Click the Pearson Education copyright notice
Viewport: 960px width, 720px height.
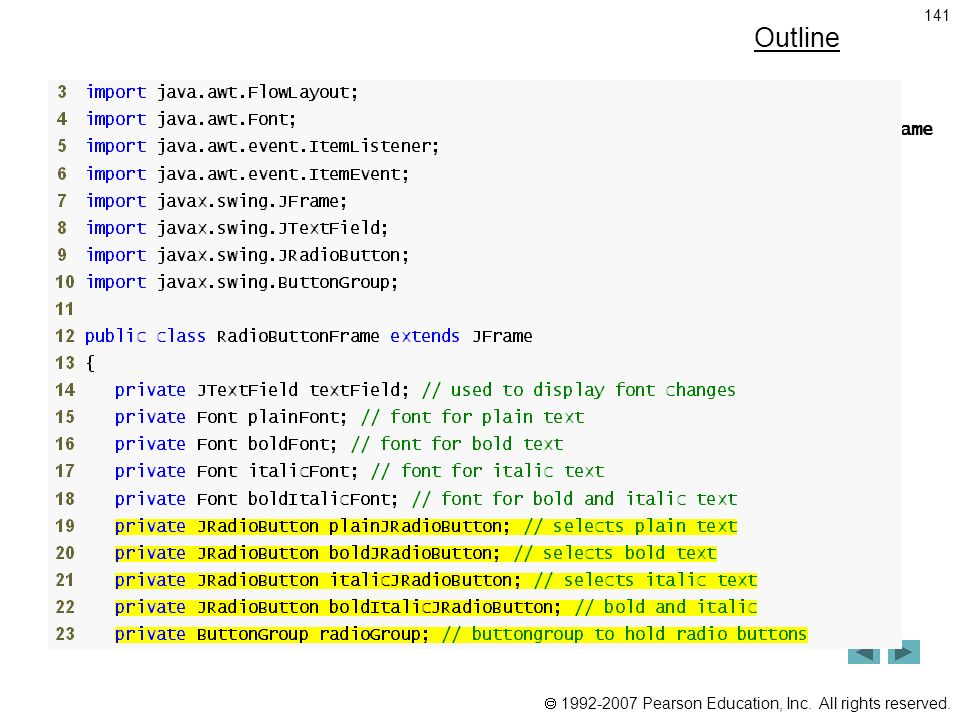(x=747, y=703)
